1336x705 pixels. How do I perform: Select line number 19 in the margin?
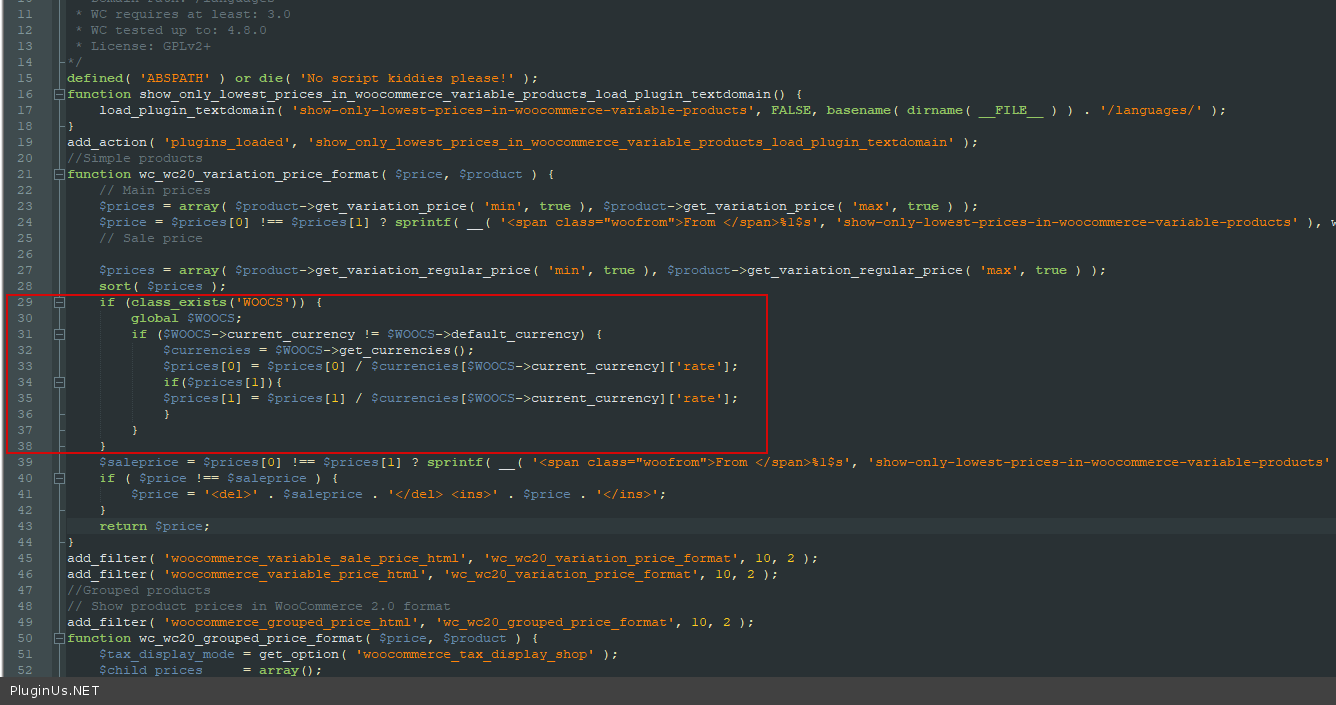point(25,142)
